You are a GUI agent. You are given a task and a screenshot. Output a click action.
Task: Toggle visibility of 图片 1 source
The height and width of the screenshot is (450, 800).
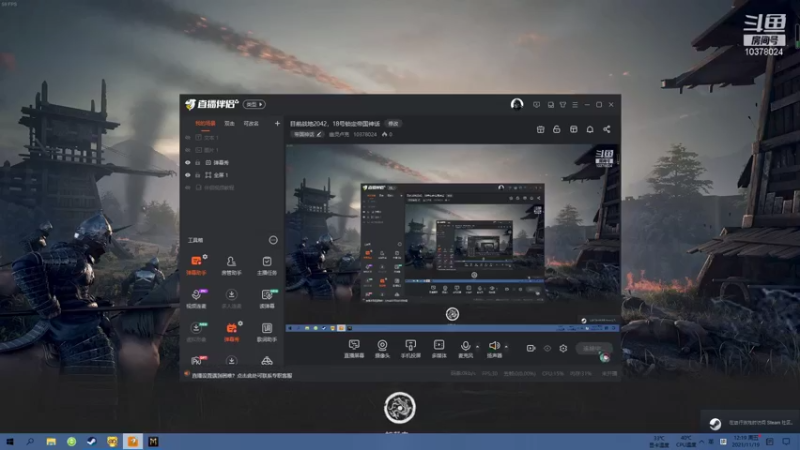pyautogui.click(x=188, y=150)
